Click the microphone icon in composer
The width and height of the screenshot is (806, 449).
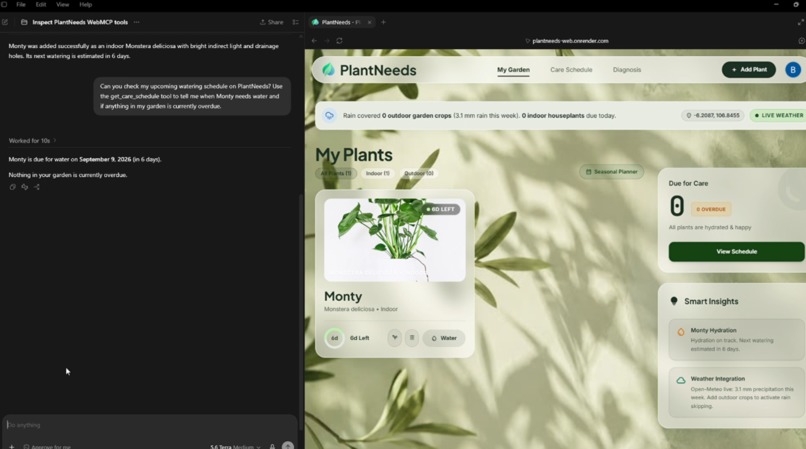tap(272, 446)
